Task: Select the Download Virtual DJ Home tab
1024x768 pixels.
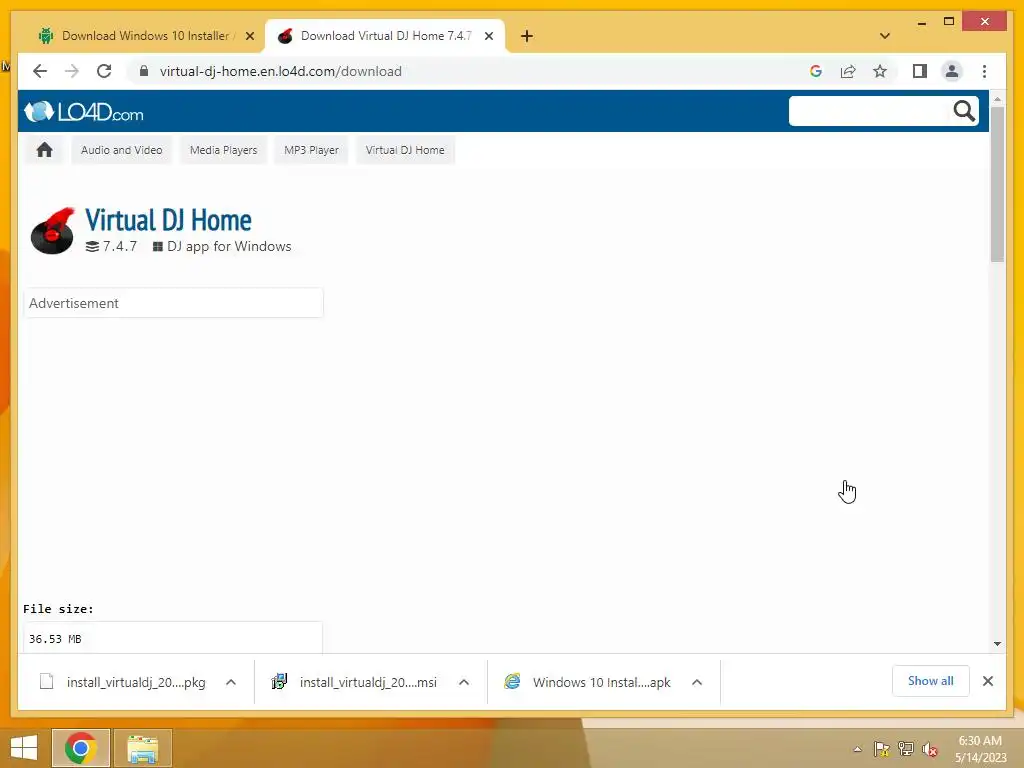Action: click(x=385, y=36)
